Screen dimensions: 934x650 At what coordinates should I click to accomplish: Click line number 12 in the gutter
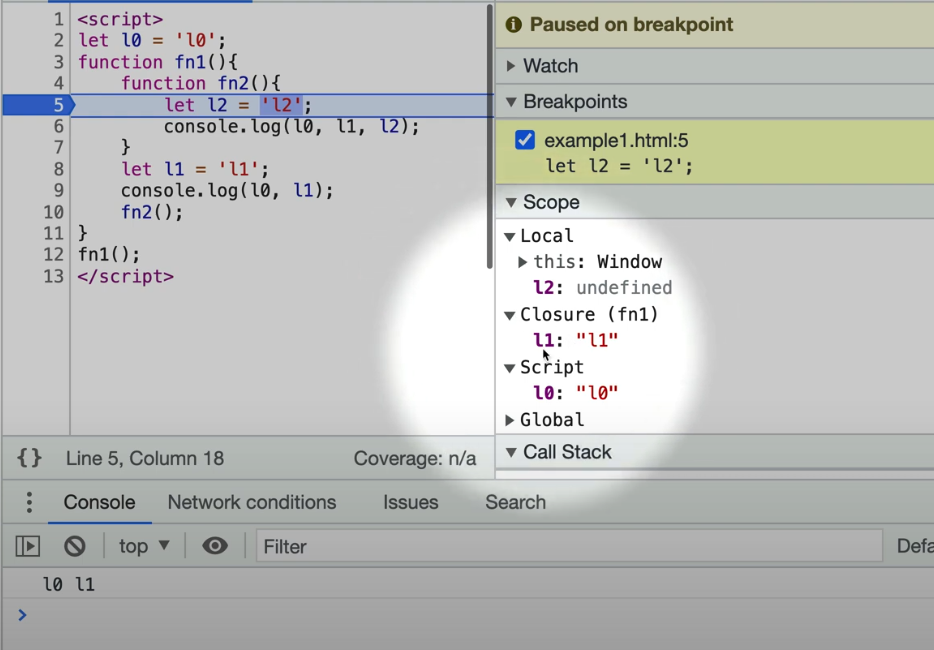tap(54, 255)
